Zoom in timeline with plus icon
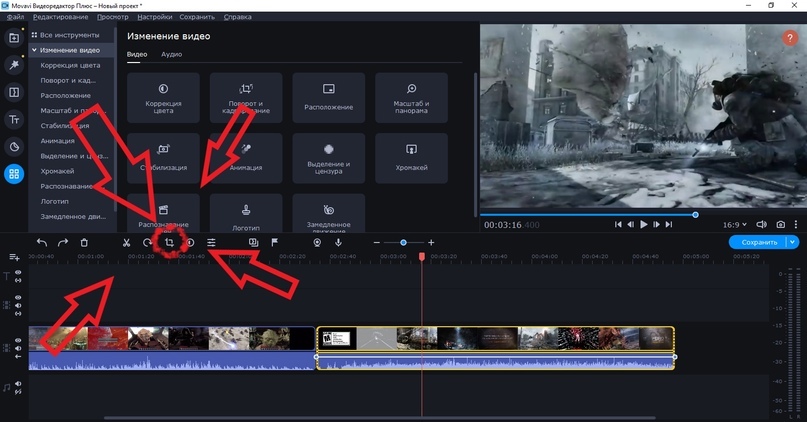 [x=431, y=242]
